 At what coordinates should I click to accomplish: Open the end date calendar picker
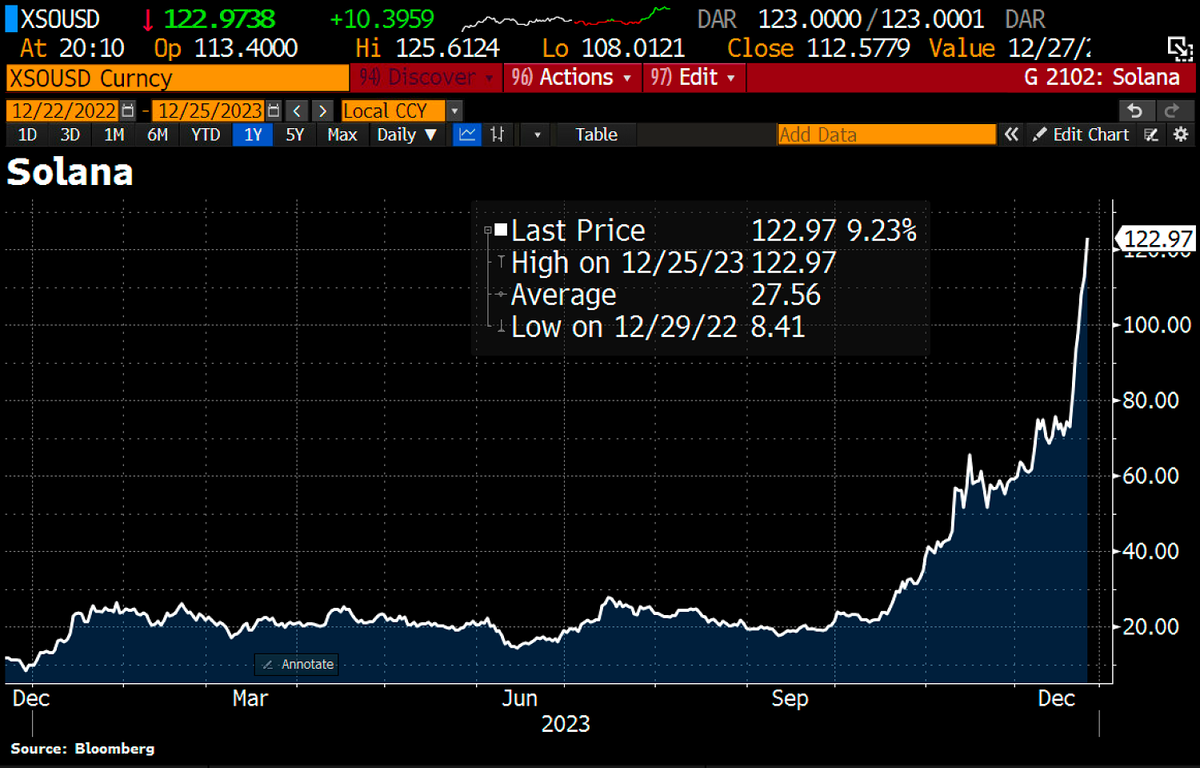(x=273, y=111)
